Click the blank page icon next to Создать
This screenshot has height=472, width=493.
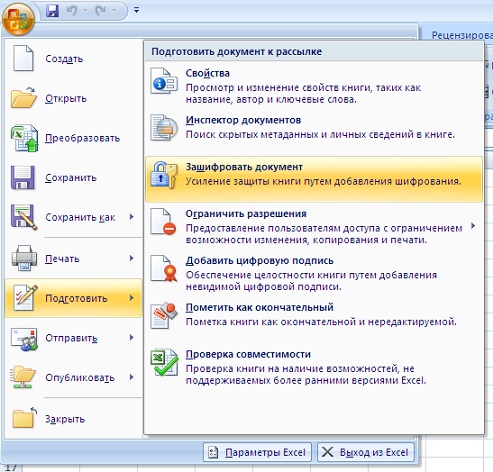pyautogui.click(x=23, y=59)
